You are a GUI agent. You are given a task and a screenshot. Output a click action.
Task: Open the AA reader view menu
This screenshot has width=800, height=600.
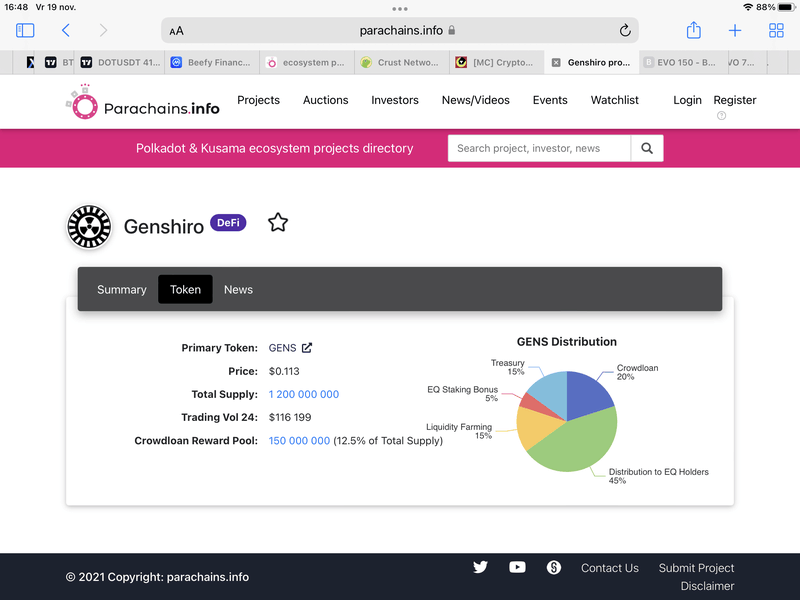coord(177,31)
